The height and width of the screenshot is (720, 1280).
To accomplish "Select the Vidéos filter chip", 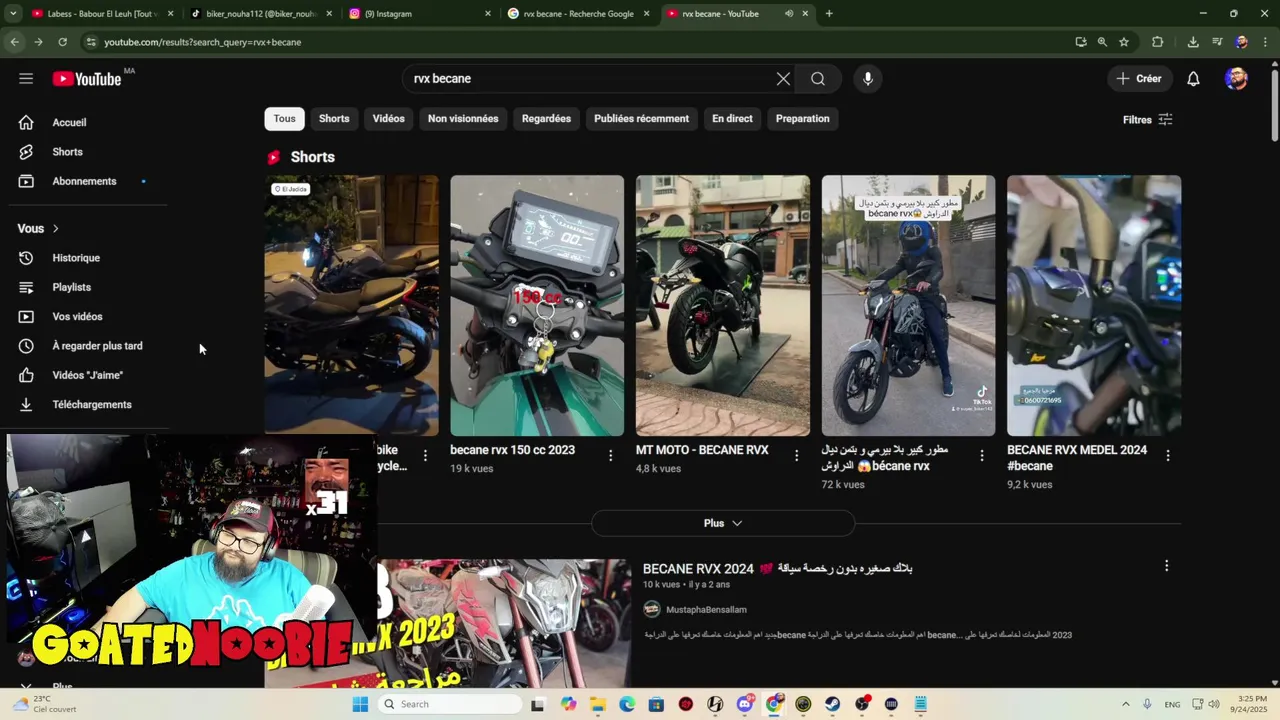I will point(389,118).
